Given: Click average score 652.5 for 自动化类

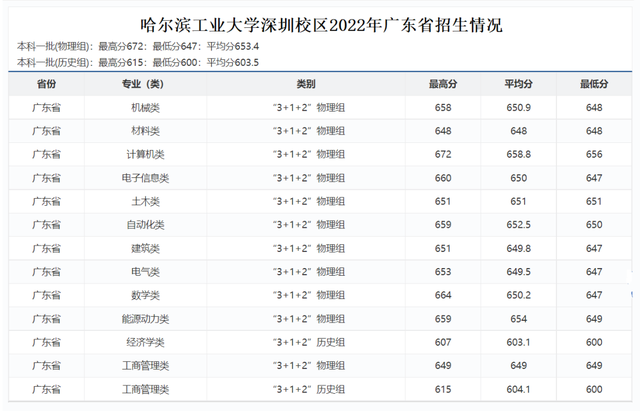Looking at the screenshot, I should point(518,224).
